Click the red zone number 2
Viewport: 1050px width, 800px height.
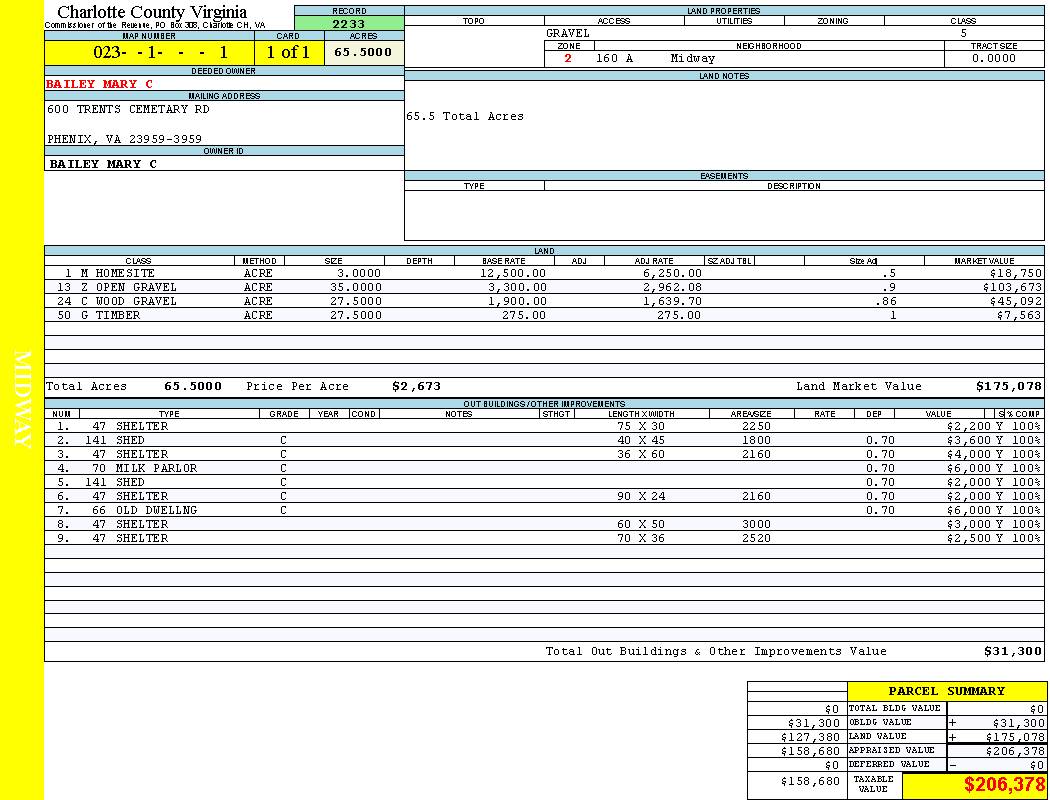(x=568, y=59)
